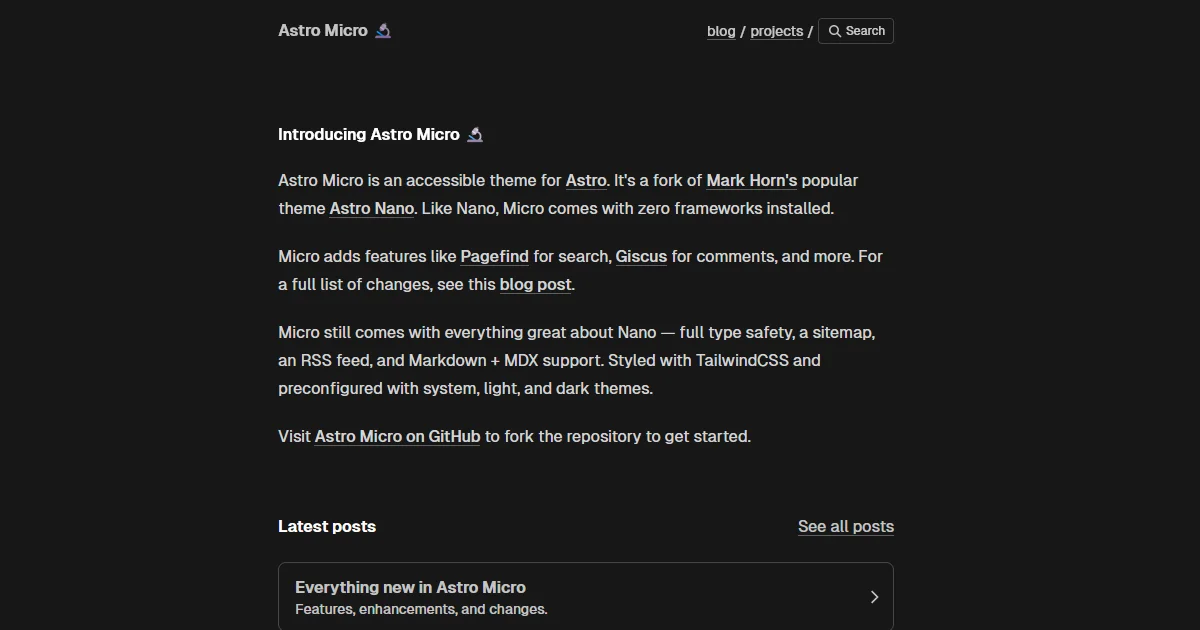
Task: Select the Everything new in Astro Micro title
Action: click(x=410, y=587)
